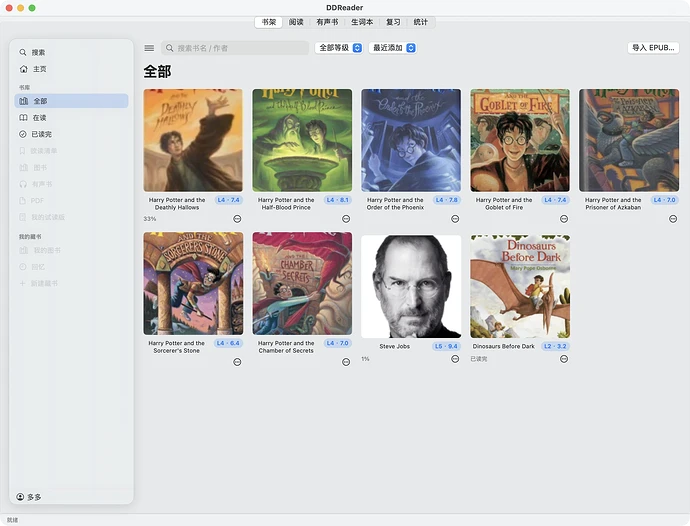The image size is (690, 526).
Task: Open Order of the Phoenix book cover
Action: 411,140
